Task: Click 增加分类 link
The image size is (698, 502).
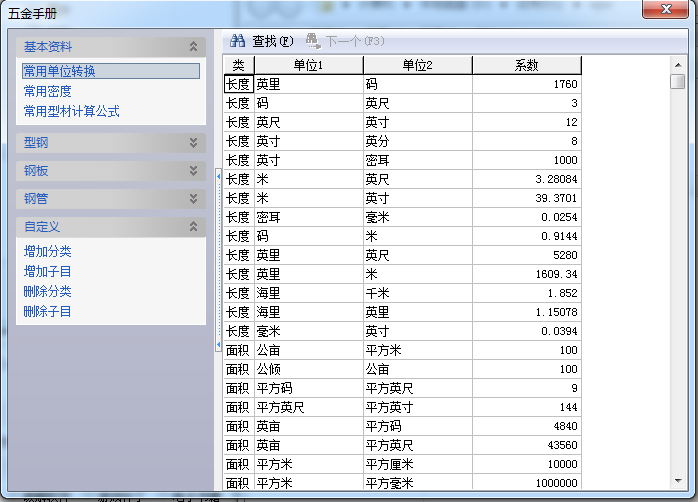Action: point(48,251)
